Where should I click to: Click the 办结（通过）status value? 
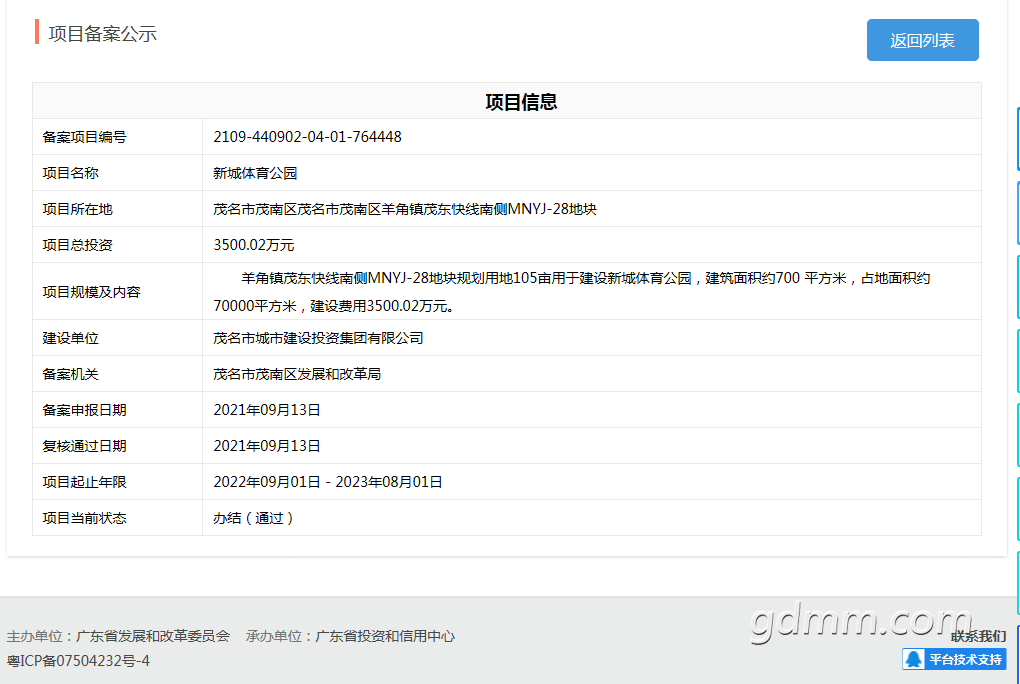click(253, 518)
